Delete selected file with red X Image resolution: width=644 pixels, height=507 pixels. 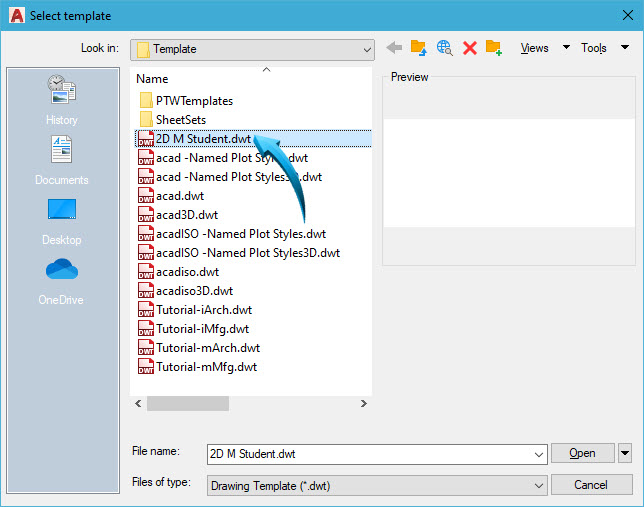(469, 48)
